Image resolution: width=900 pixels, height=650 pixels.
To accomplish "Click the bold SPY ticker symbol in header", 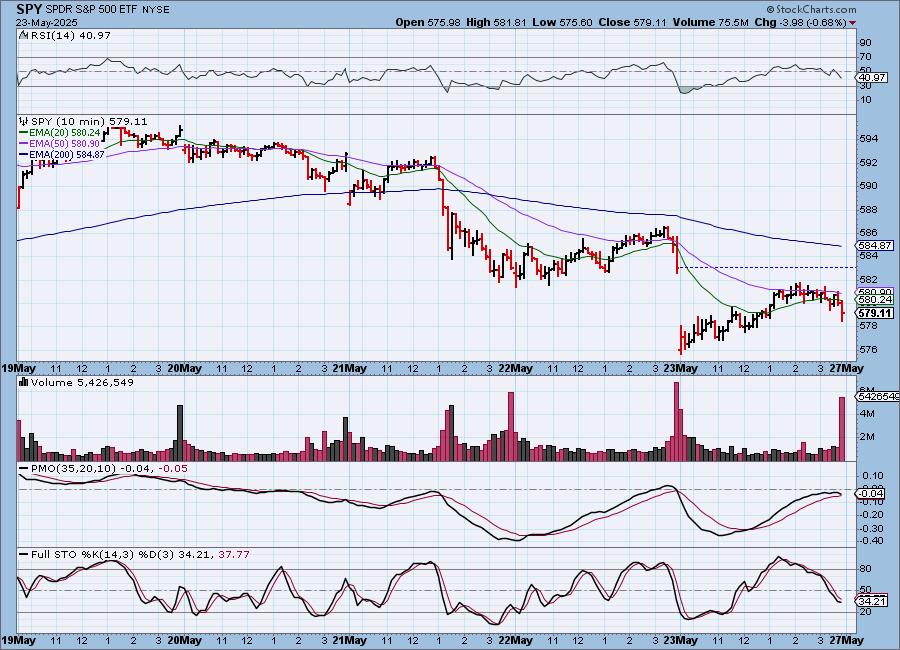I will [29, 9].
